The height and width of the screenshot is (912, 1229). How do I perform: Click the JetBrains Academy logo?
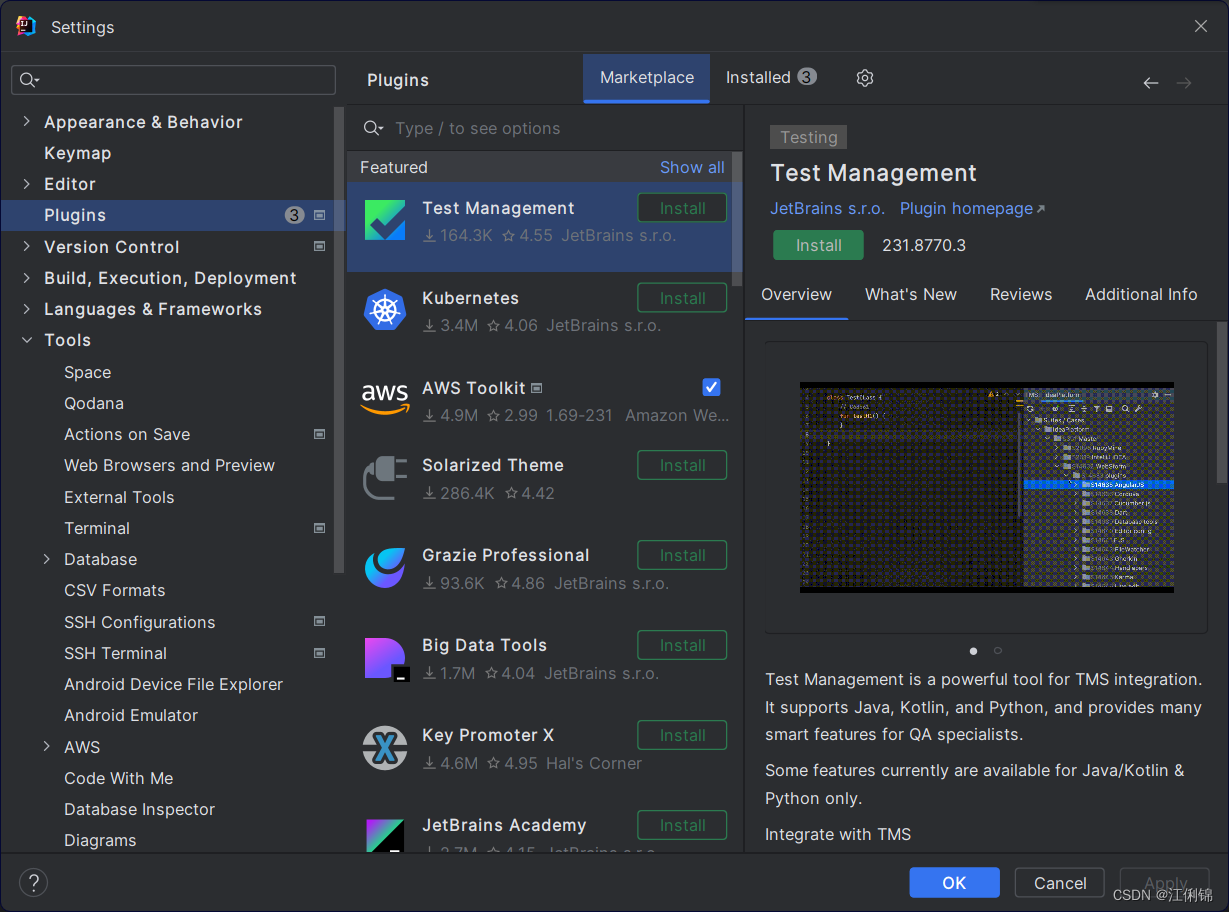[386, 835]
